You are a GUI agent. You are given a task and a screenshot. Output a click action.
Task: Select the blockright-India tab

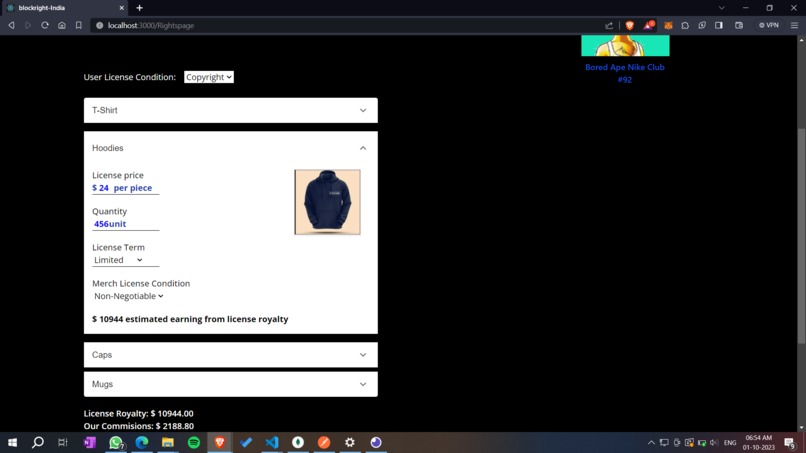(64, 8)
